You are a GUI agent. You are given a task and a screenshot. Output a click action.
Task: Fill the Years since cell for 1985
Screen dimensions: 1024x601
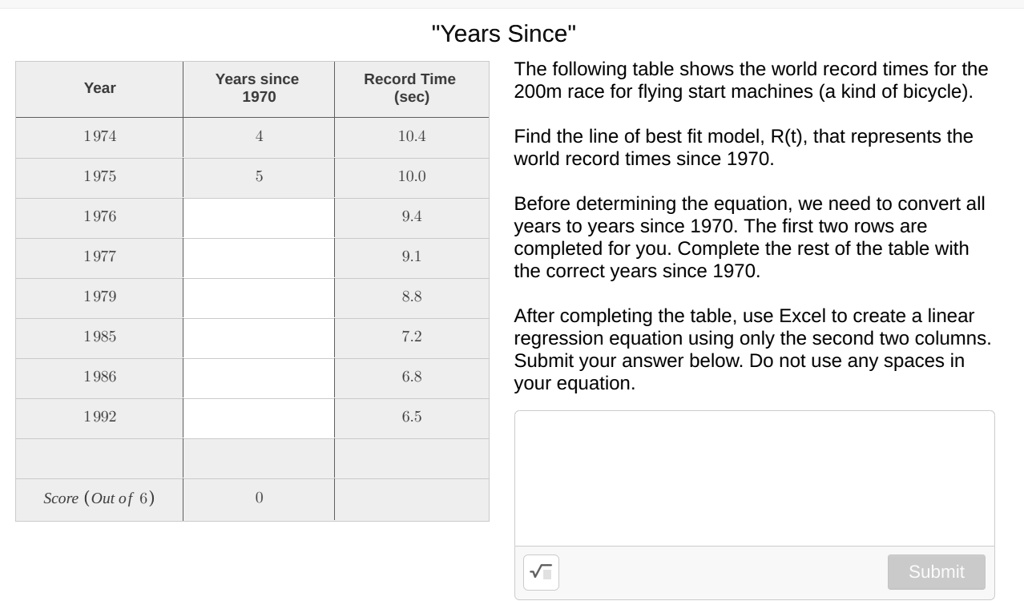point(256,337)
